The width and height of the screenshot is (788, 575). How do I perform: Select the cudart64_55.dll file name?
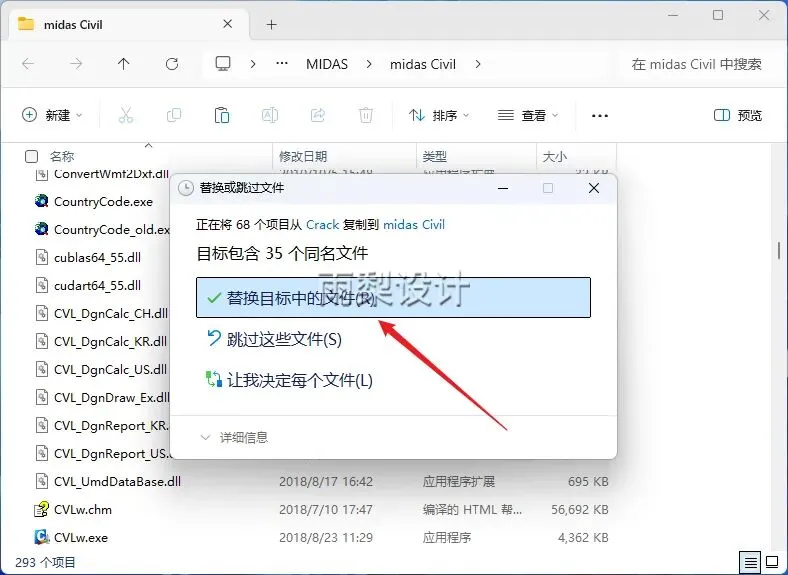tap(97, 285)
